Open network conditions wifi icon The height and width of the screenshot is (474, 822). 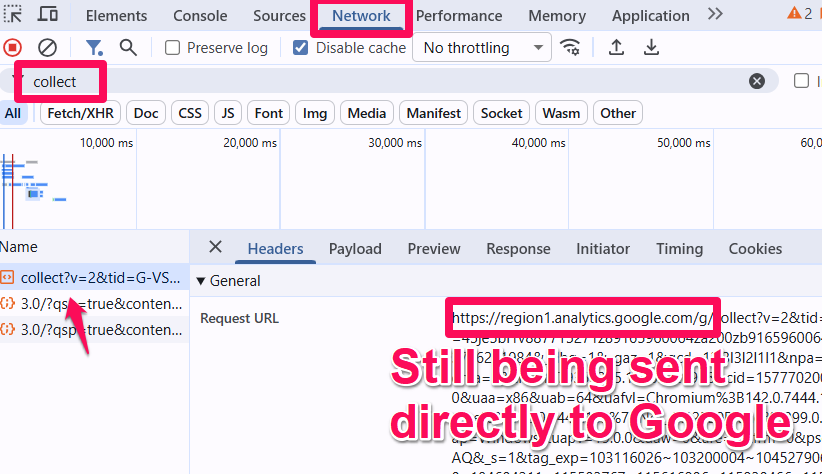(571, 48)
